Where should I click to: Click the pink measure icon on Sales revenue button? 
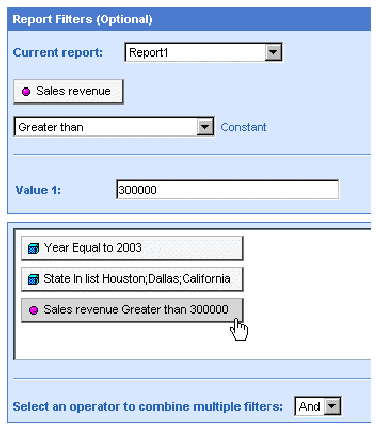click(26, 91)
